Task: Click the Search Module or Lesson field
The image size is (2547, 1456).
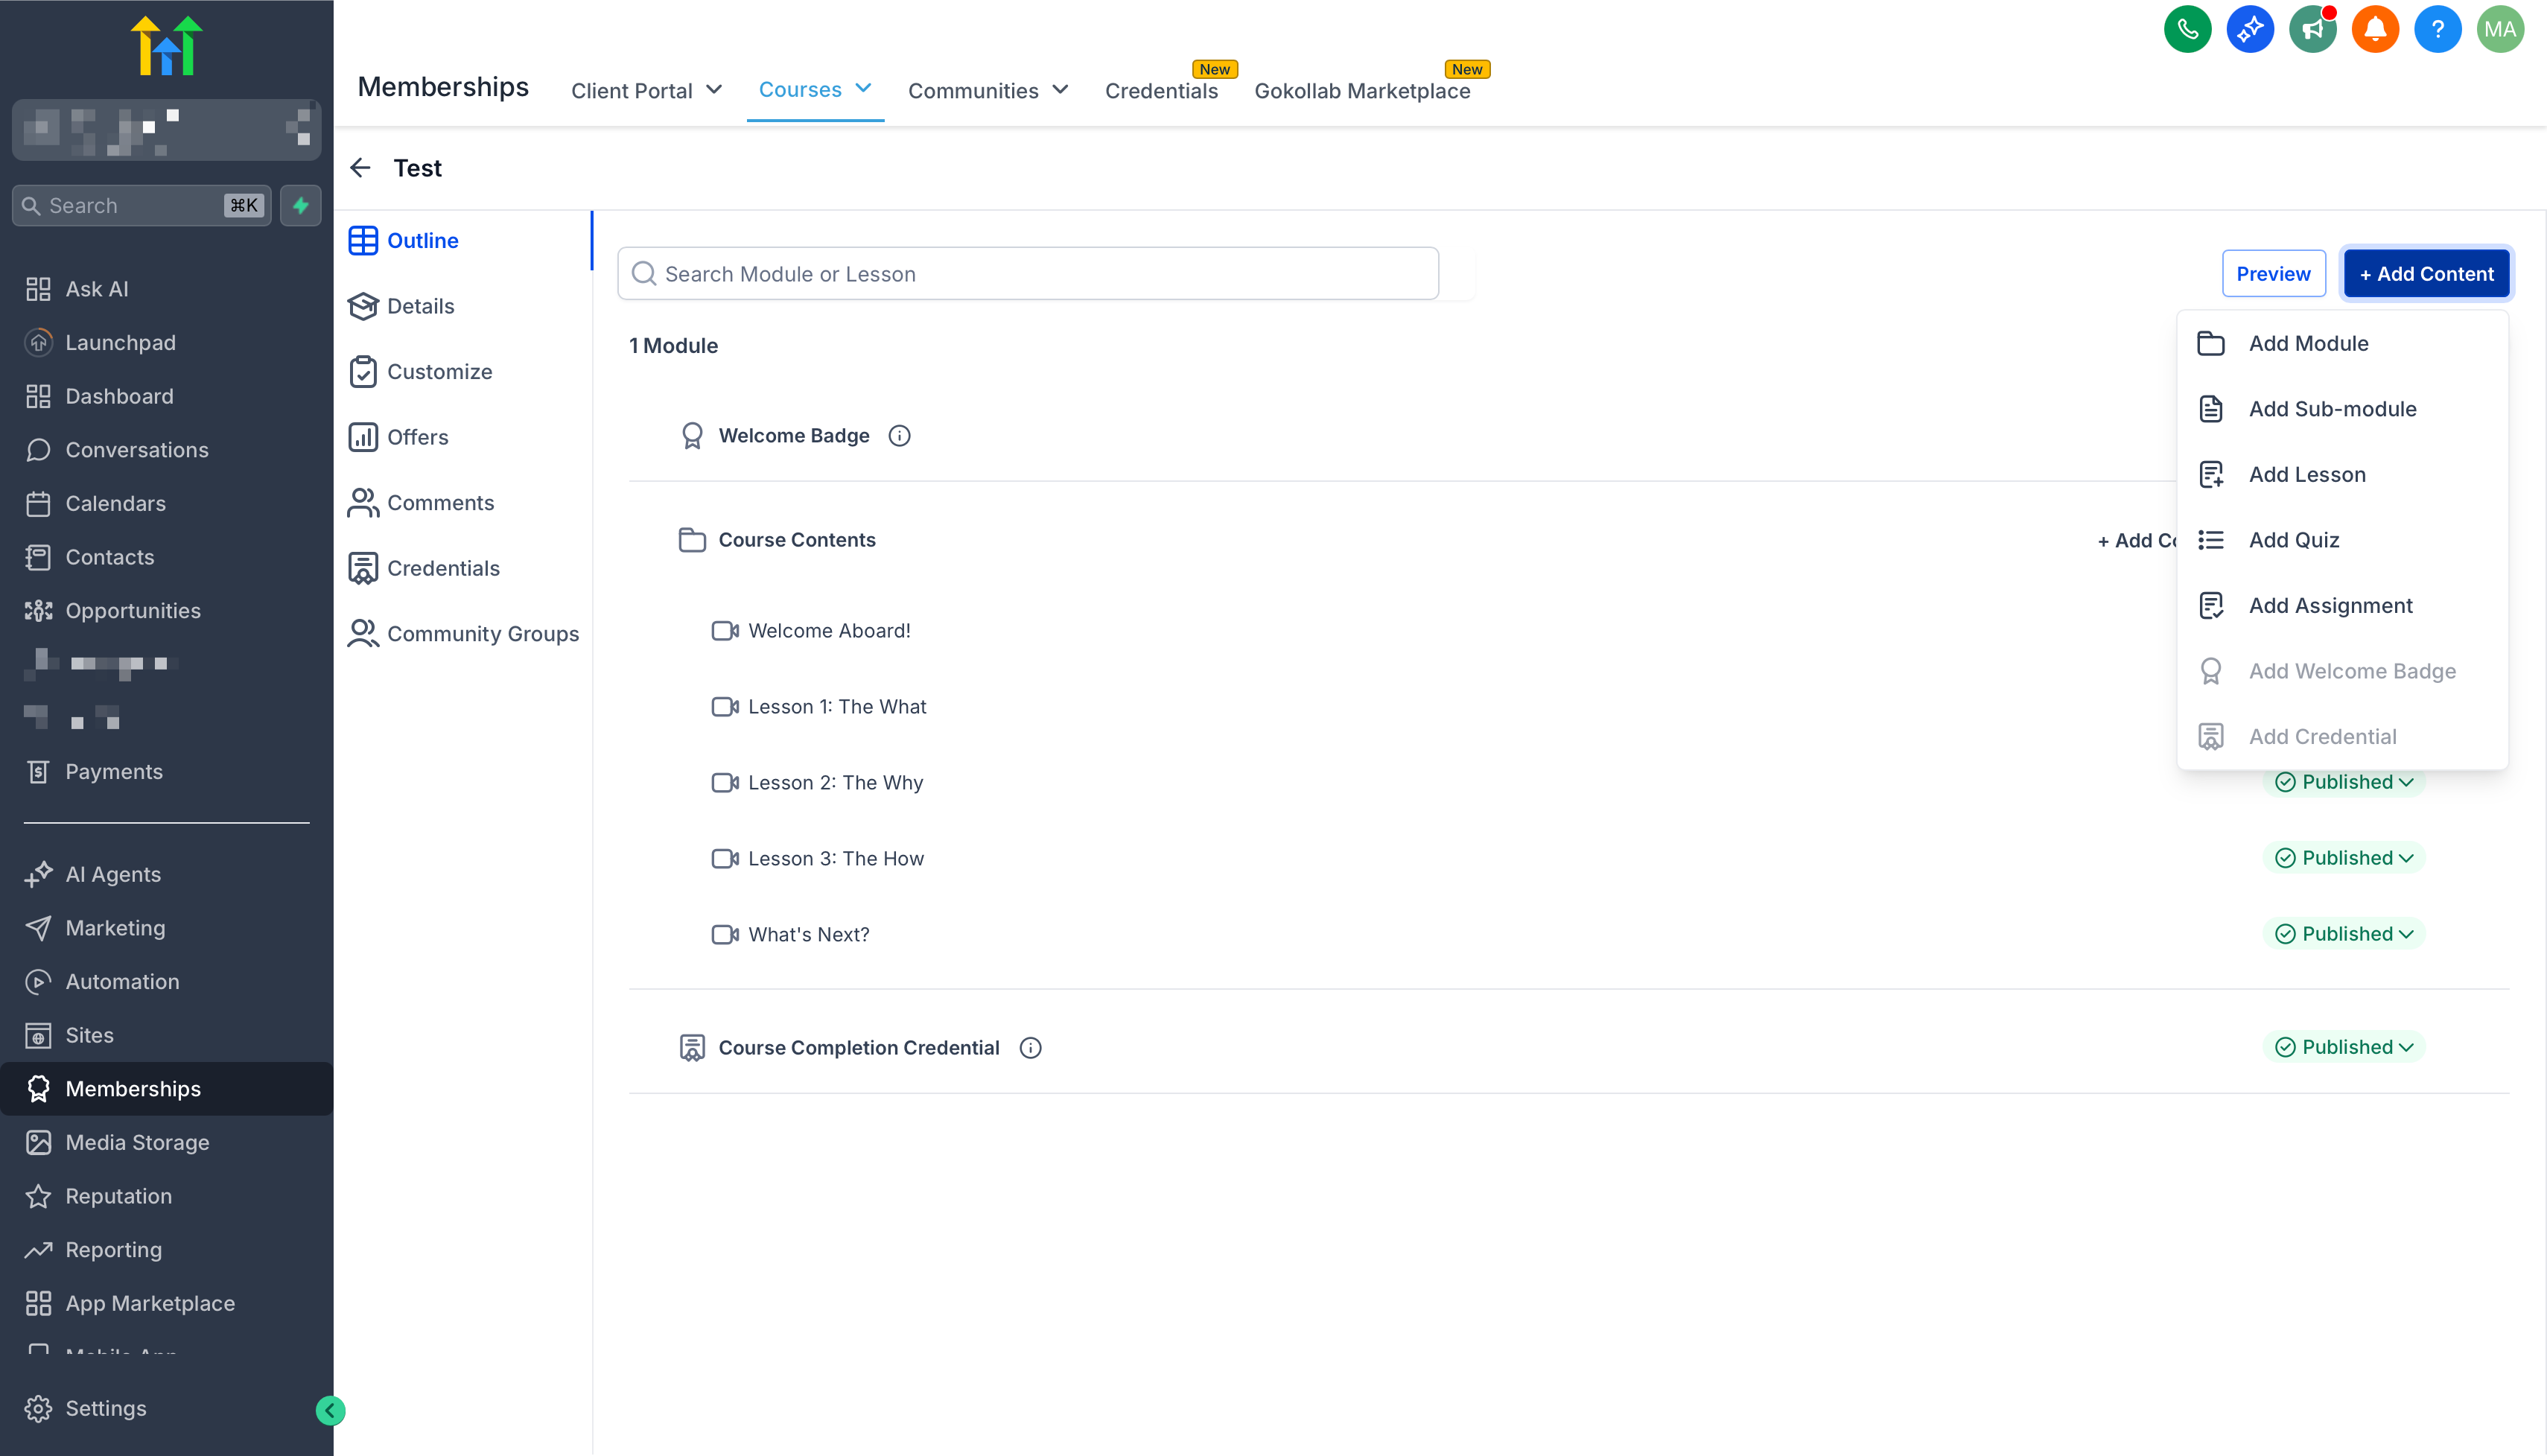Action: click(x=1028, y=274)
